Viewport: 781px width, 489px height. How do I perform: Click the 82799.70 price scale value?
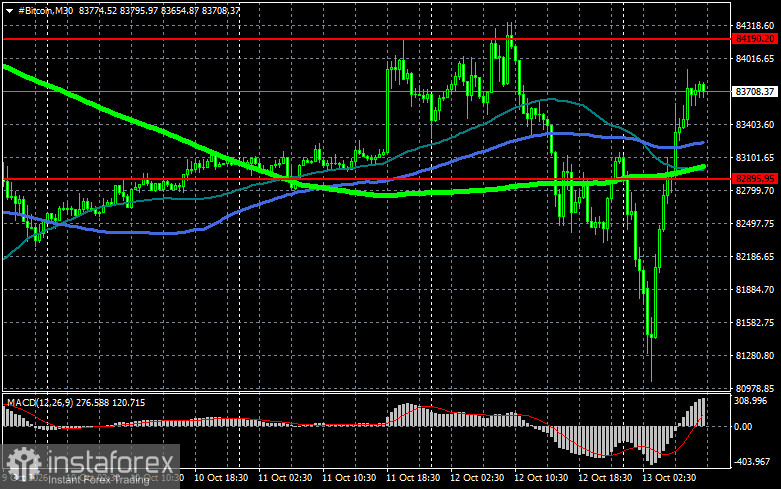[x=755, y=191]
